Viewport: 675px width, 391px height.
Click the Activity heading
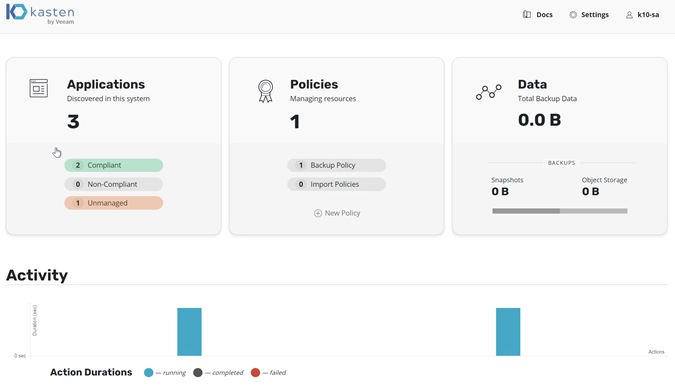click(x=37, y=275)
